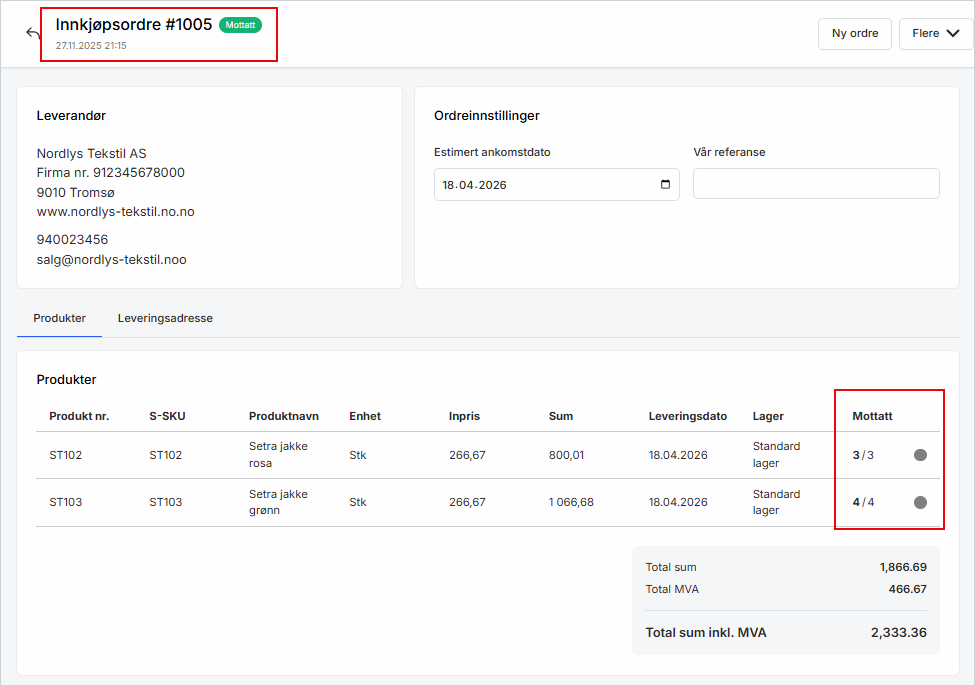975x686 pixels.
Task: Switch to the Leveringsadresse tab
Action: (x=165, y=318)
